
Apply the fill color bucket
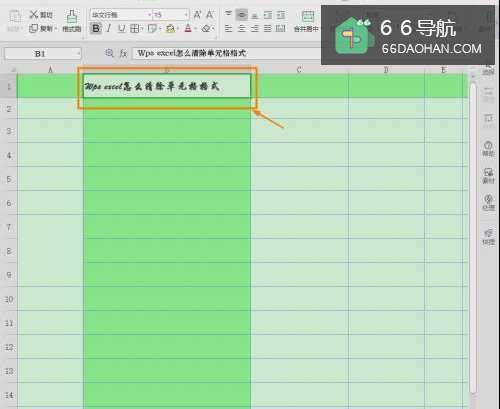tap(170, 29)
